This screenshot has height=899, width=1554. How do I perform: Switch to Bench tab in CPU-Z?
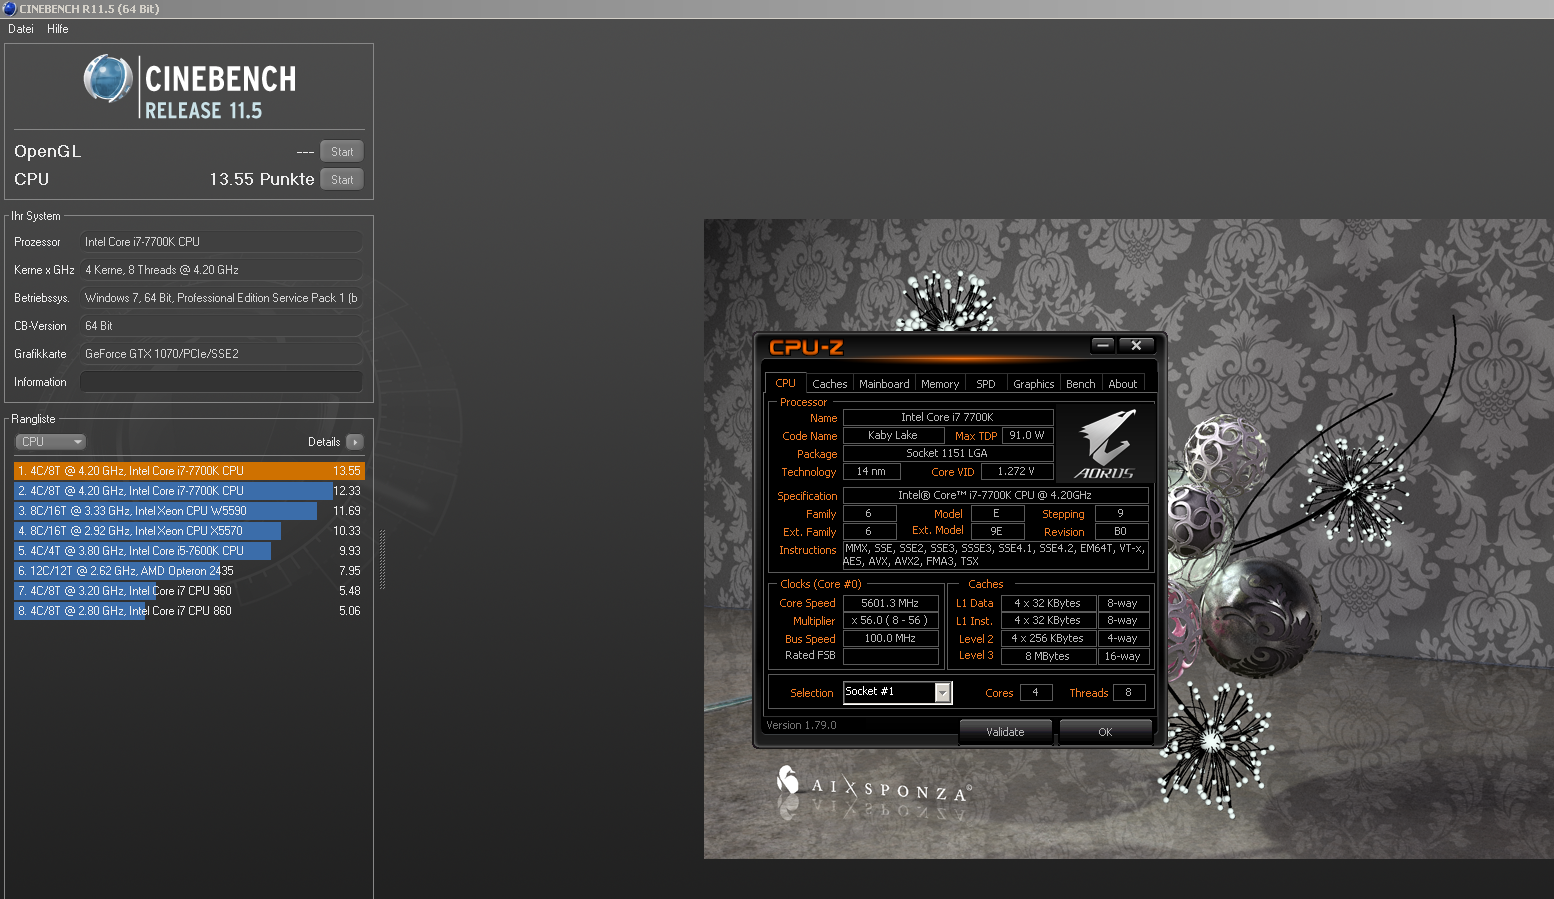[1080, 384]
